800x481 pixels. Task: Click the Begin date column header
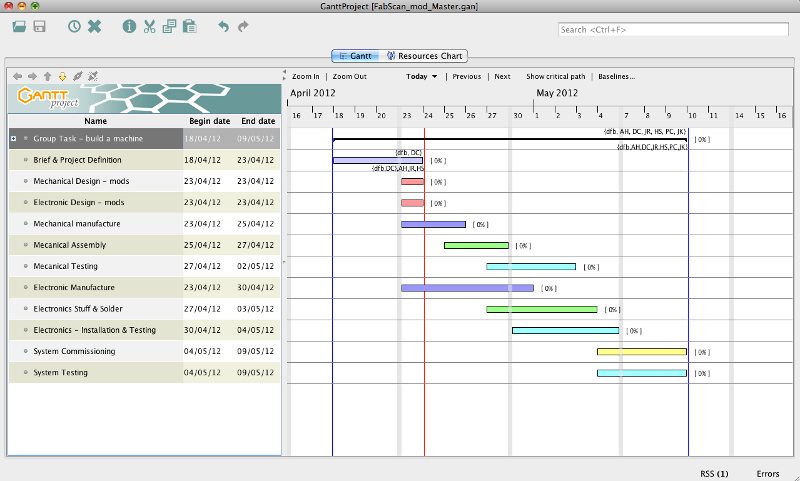209,121
